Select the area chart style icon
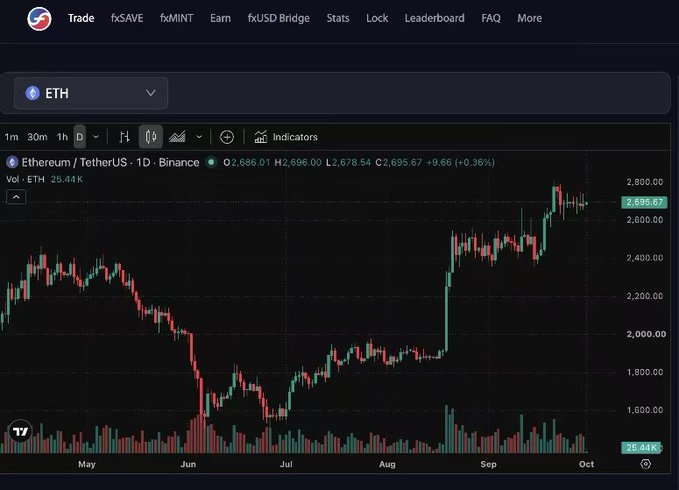The width and height of the screenshot is (679, 490). pos(177,137)
